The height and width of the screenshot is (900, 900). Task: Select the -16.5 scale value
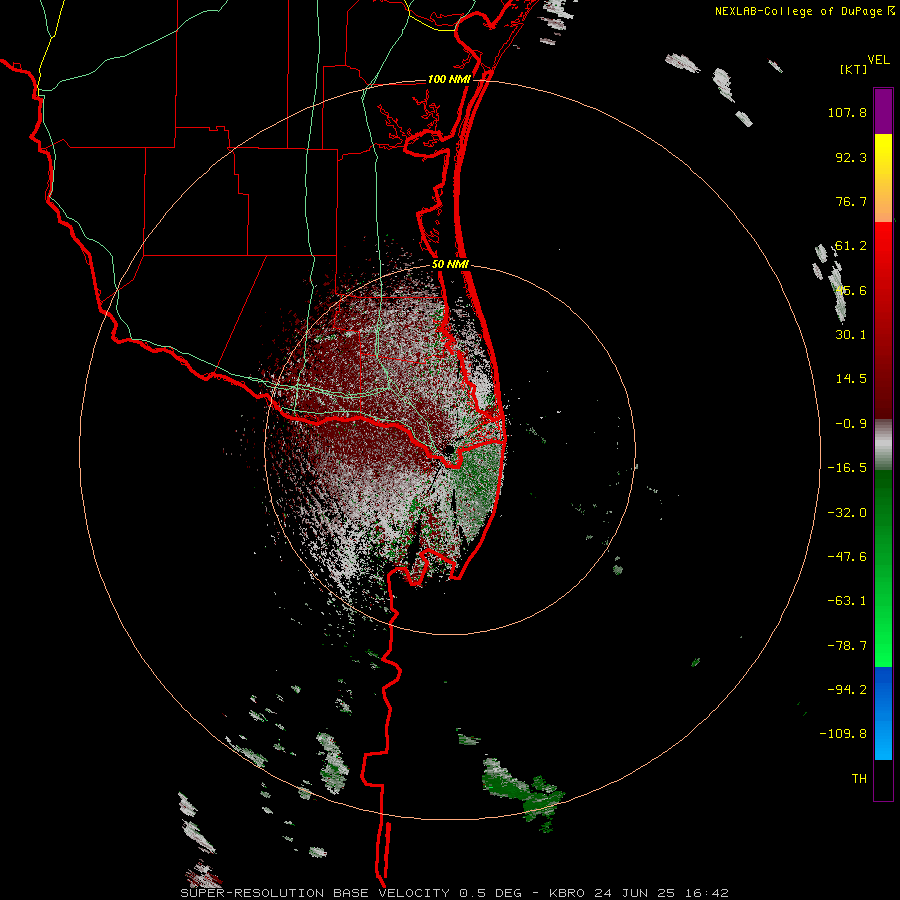(x=847, y=468)
